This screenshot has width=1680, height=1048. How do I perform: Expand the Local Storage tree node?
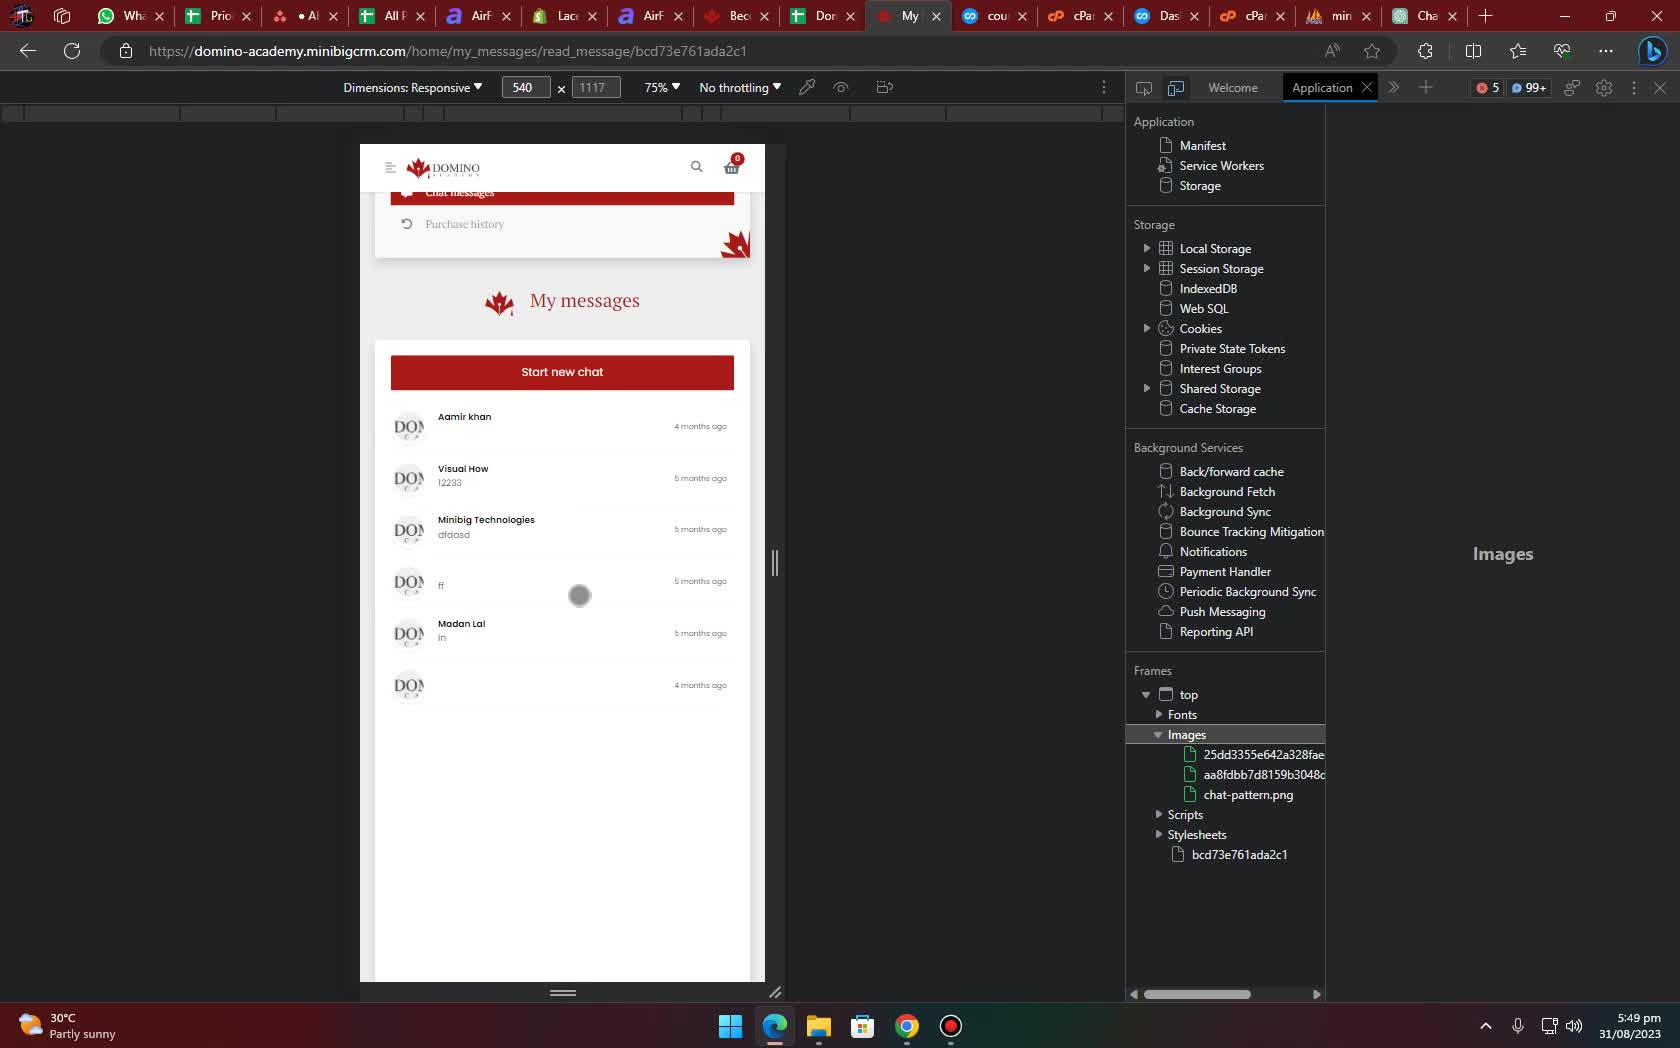point(1146,248)
